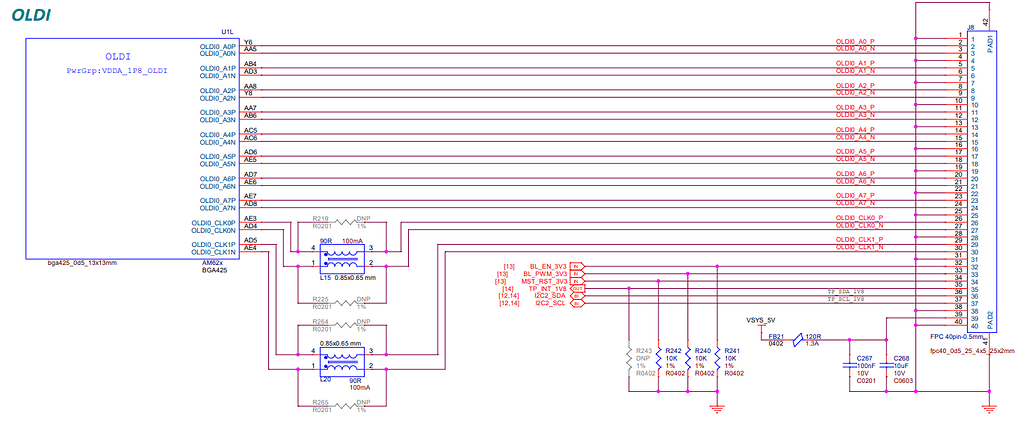
Task: Click the ground symbol below connector J8
Action: point(987,409)
